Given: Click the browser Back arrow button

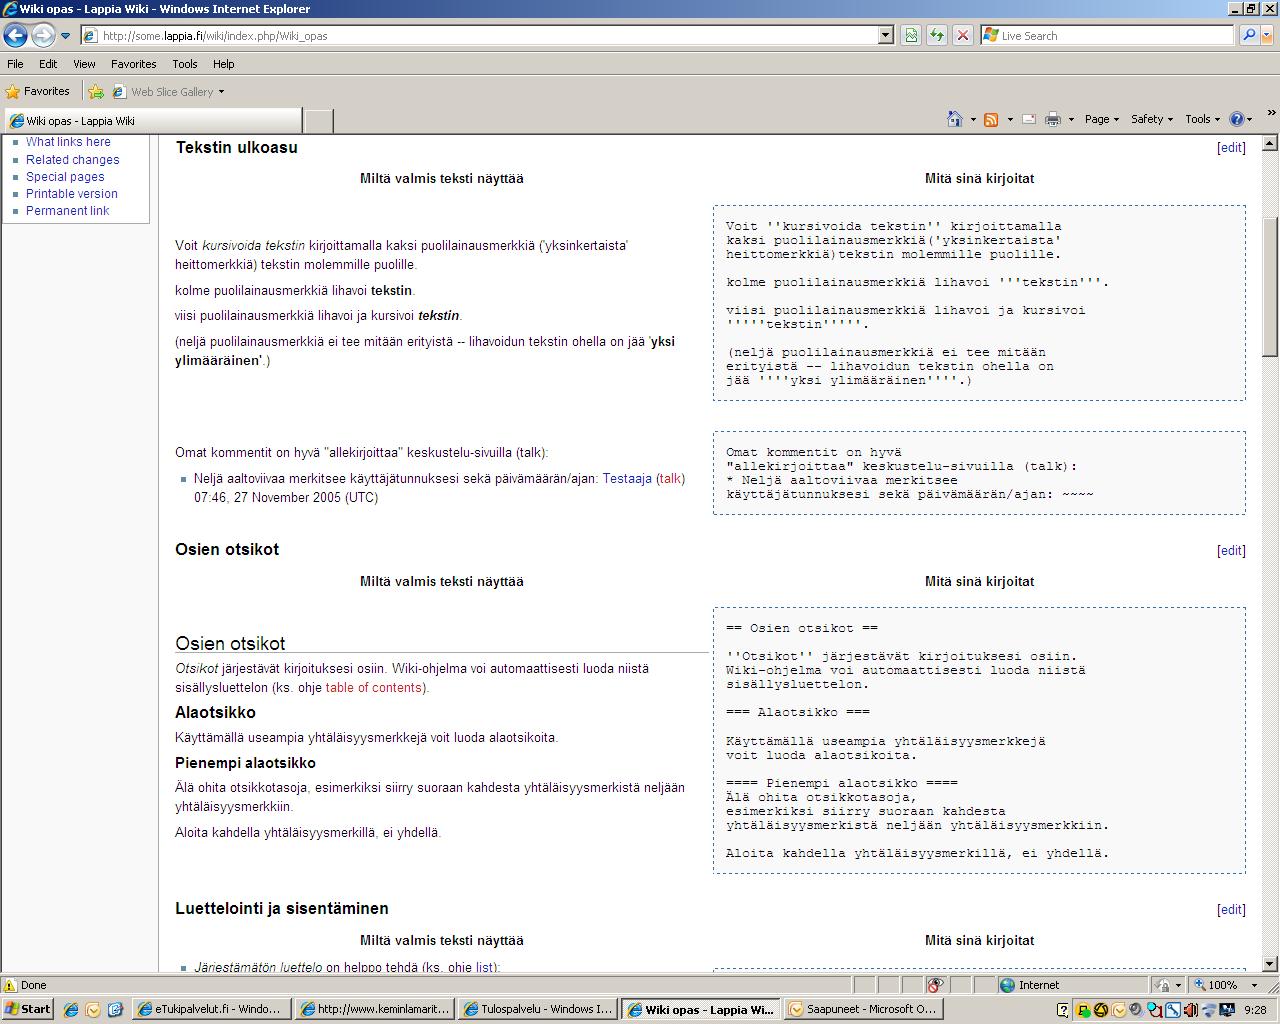Looking at the screenshot, I should pos(15,35).
